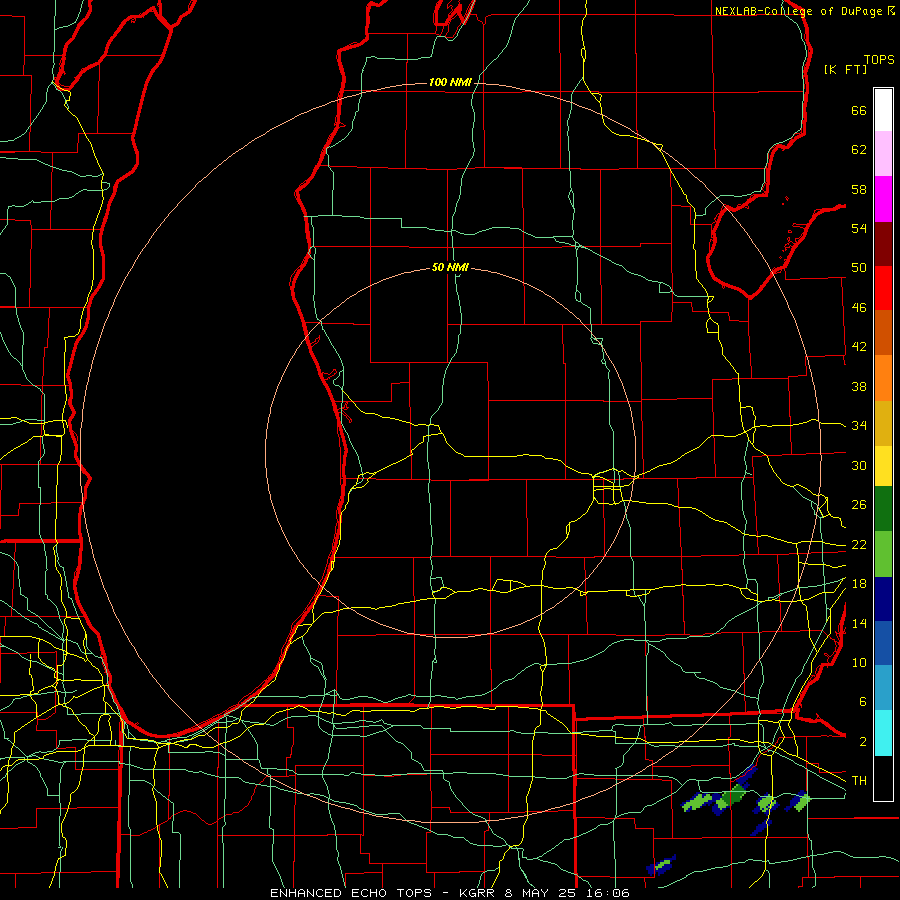The image size is (900, 900).
Task: Click the legend value '50'
Action: [859, 268]
